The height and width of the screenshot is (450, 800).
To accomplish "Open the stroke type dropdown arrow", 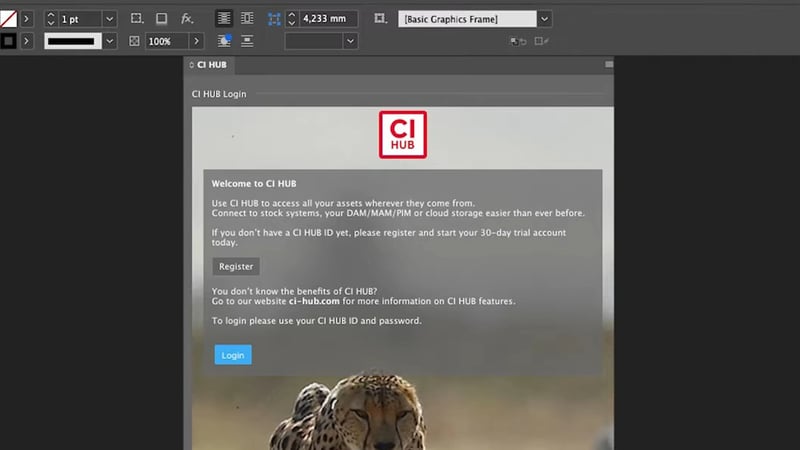I will pyautogui.click(x=110, y=41).
